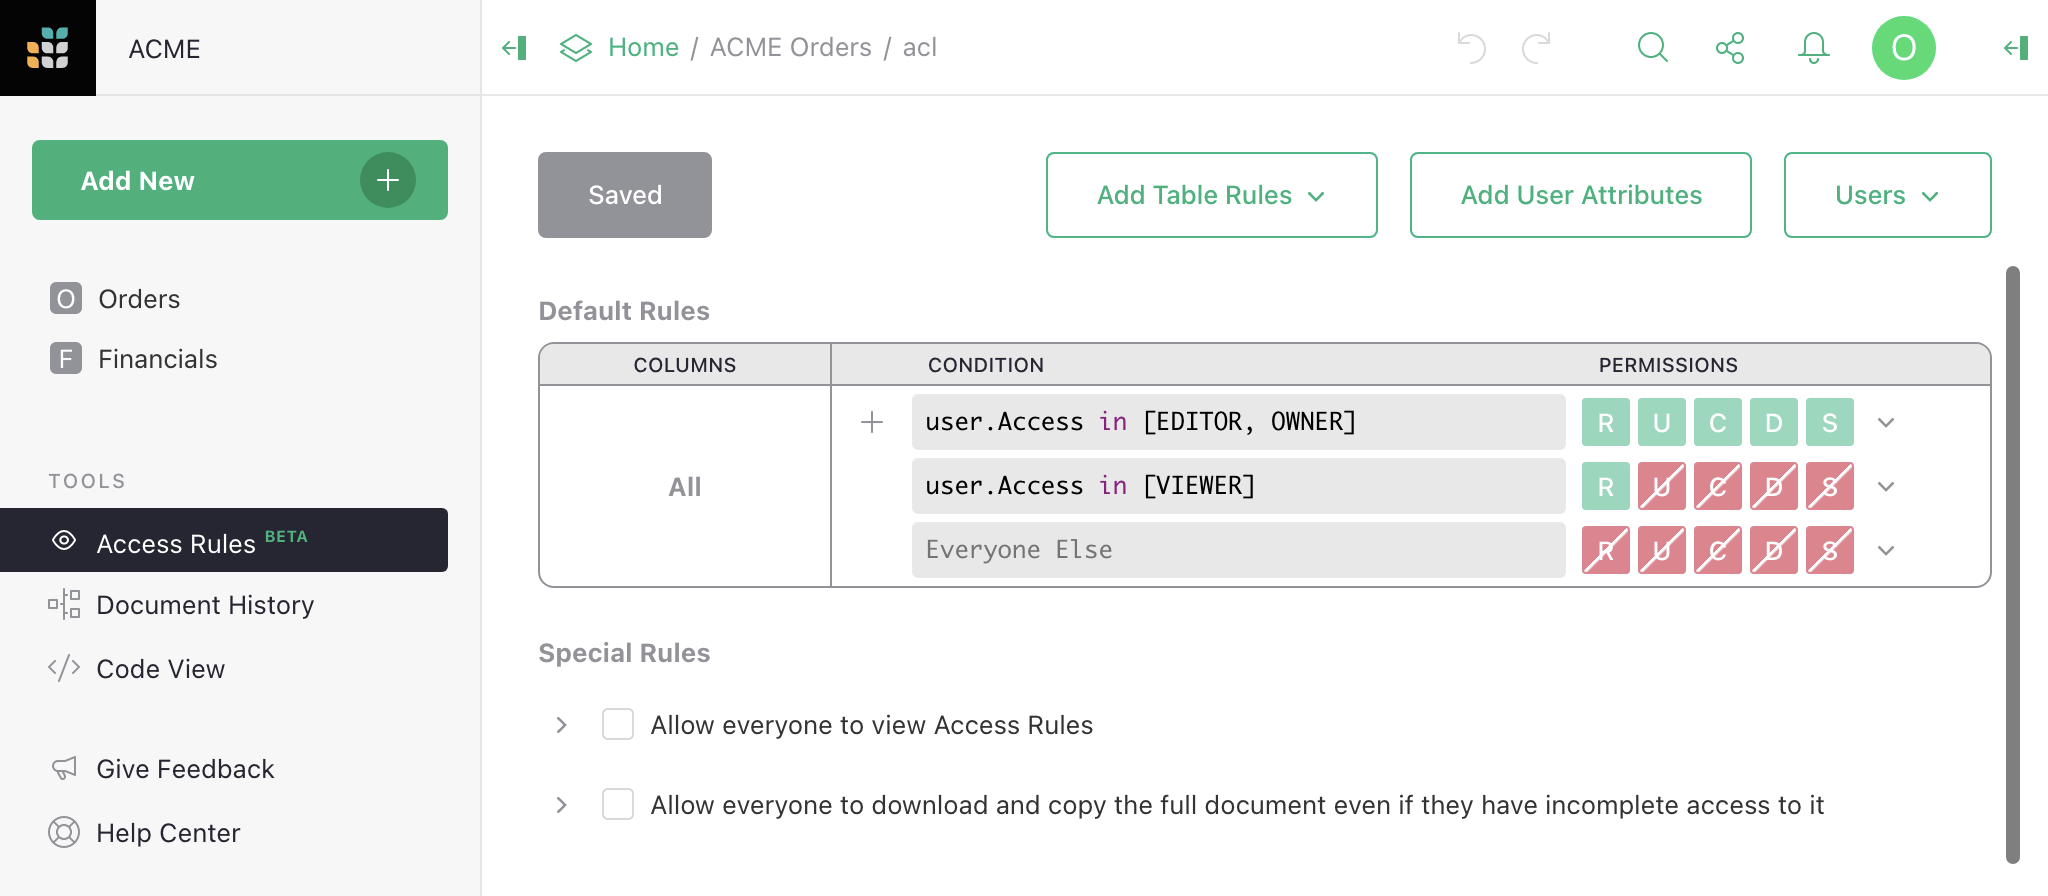
Task: Click the Orders page O icon
Action: click(66, 298)
